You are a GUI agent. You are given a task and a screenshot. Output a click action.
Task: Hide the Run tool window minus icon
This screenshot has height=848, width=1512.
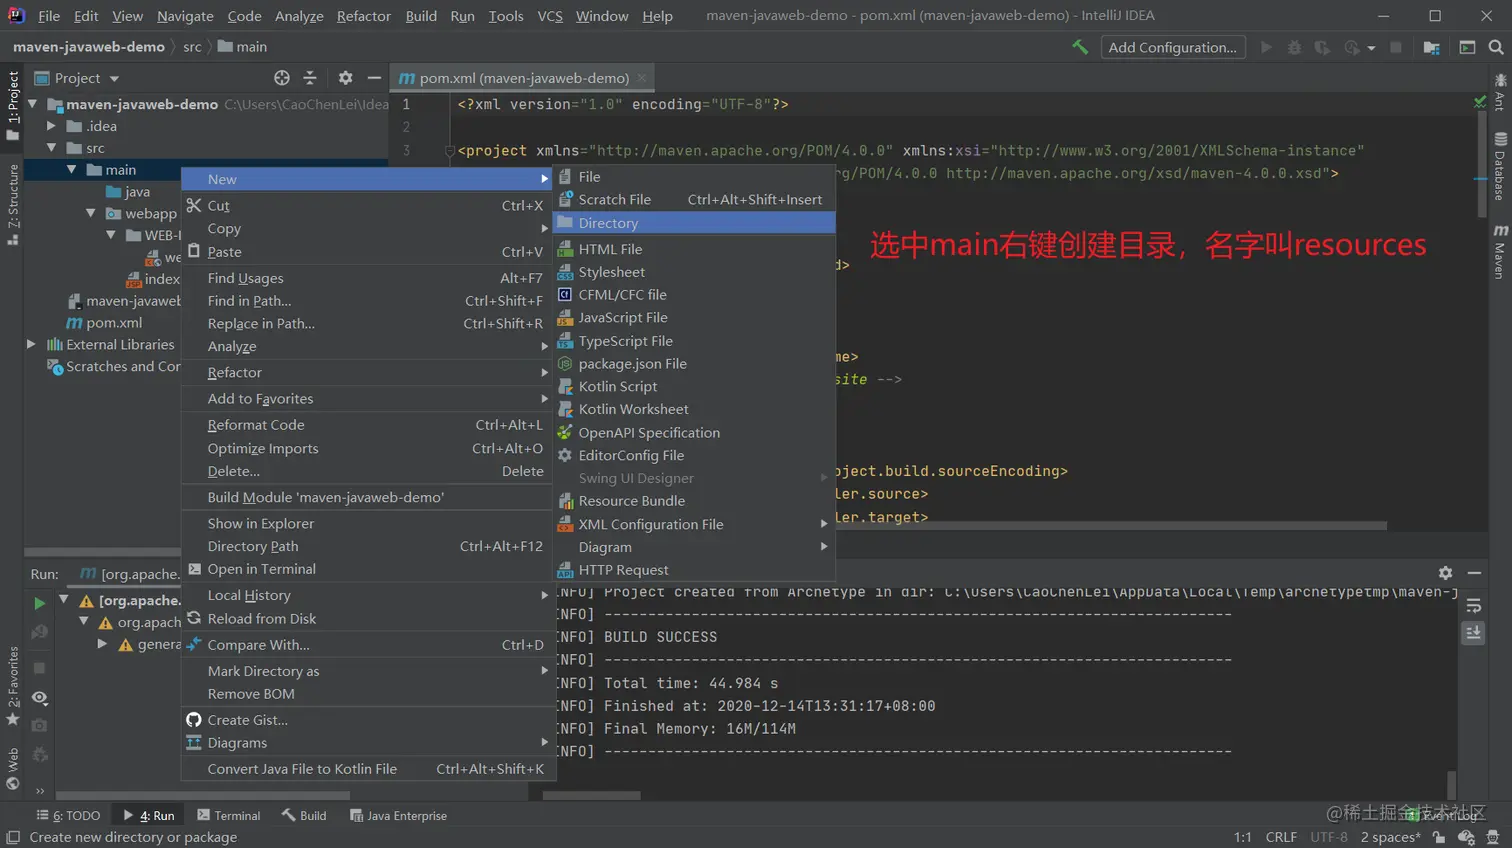pos(1474,573)
